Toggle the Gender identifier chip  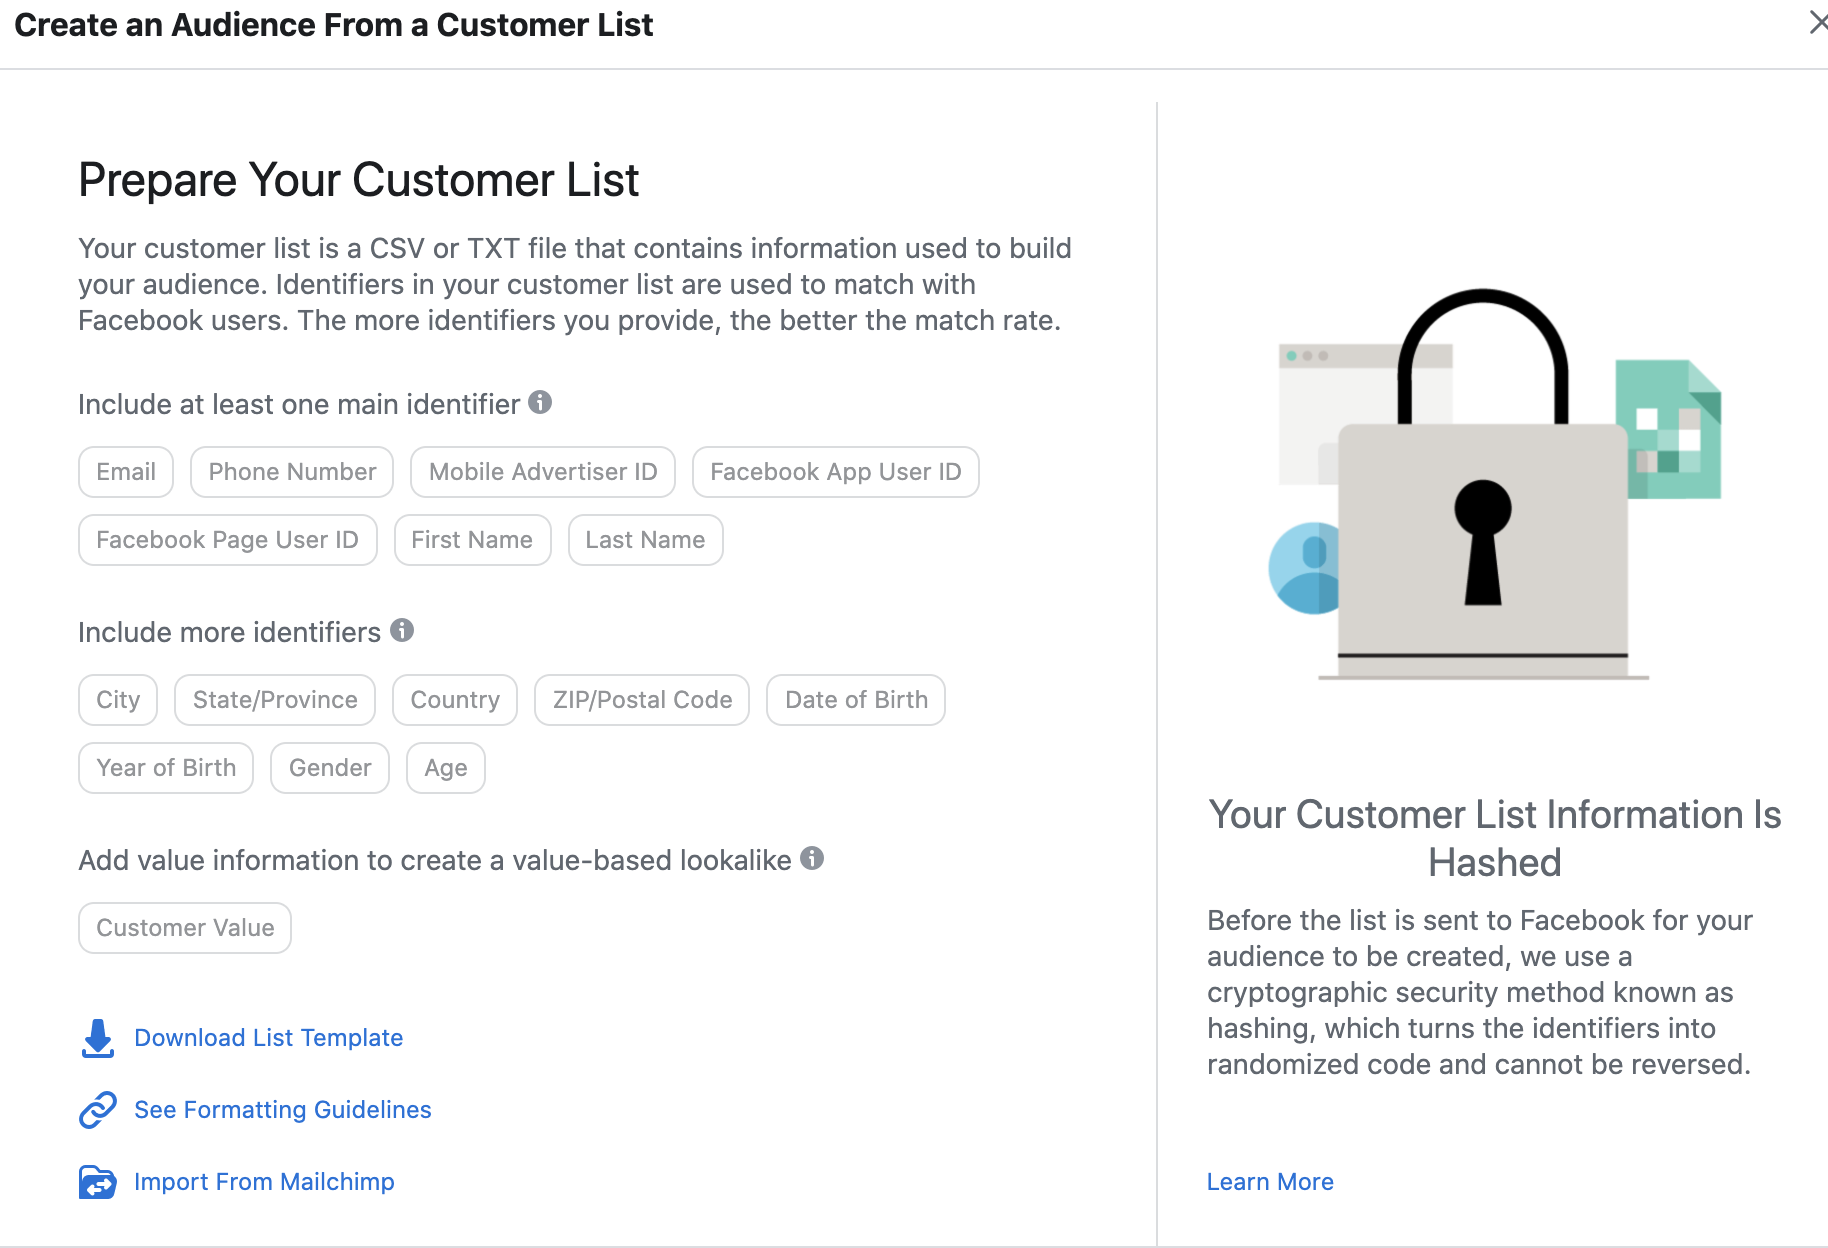coord(329,767)
